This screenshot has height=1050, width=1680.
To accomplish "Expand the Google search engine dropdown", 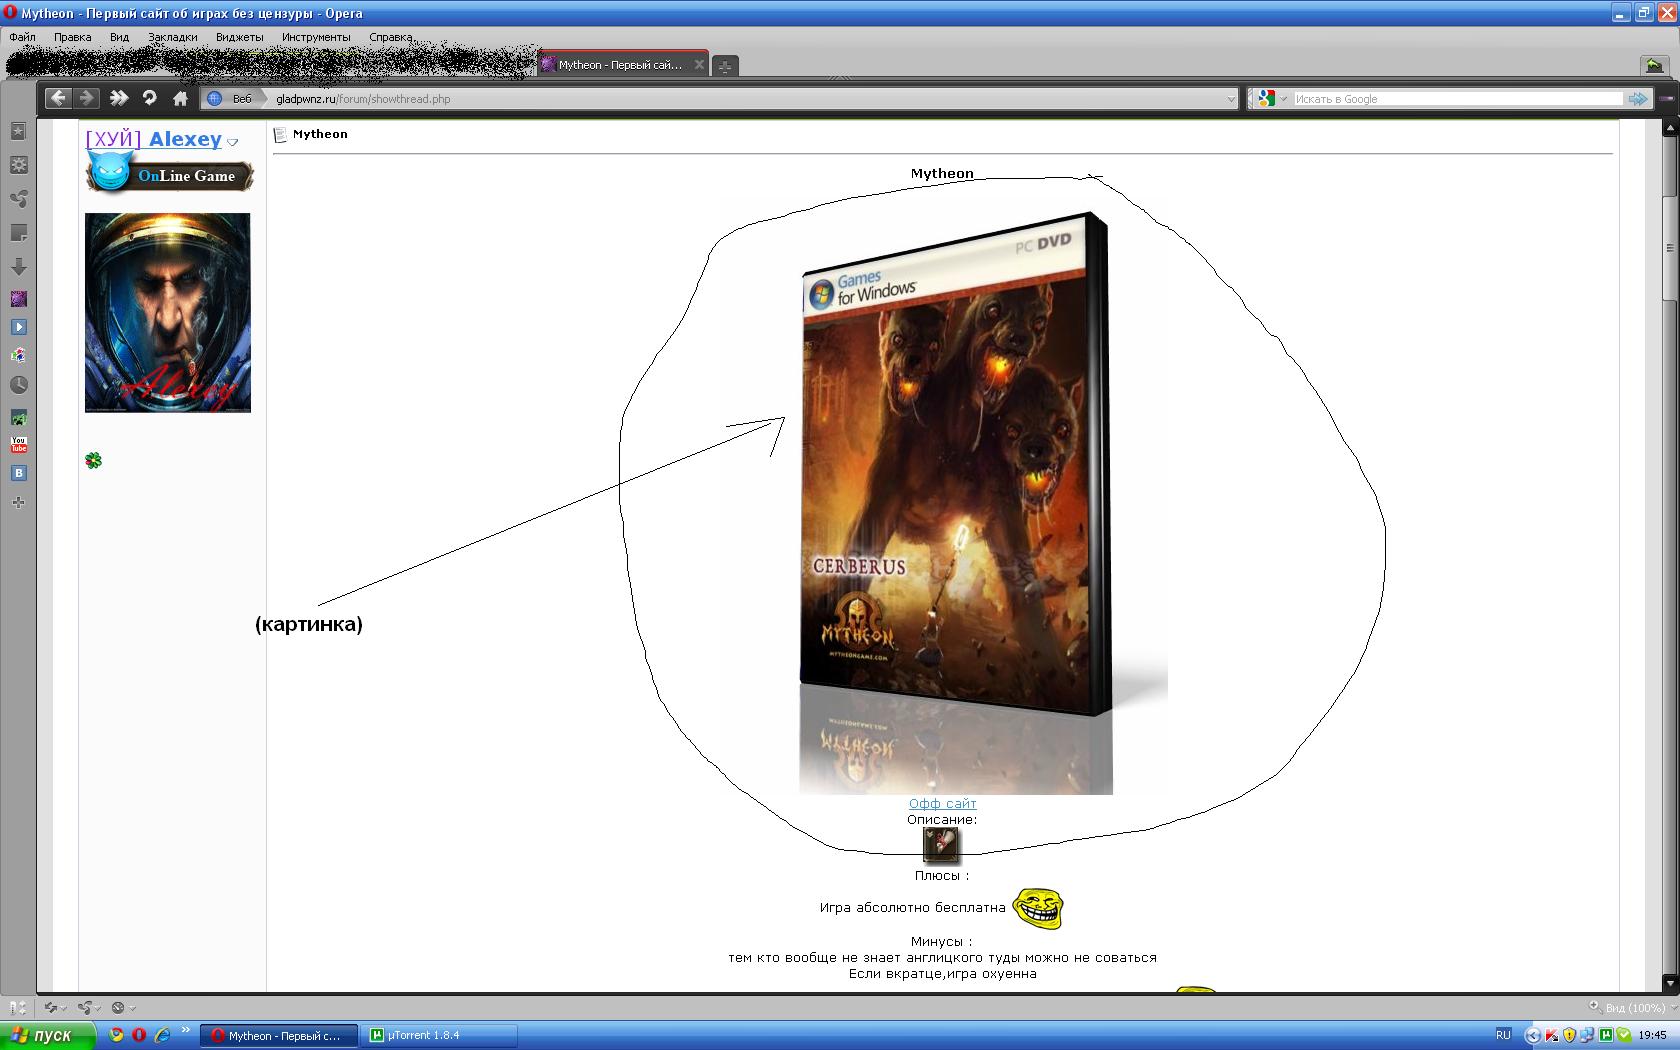I will tap(1284, 99).
